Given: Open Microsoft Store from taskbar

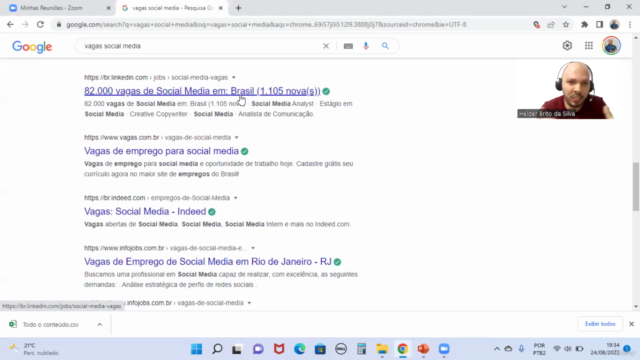Looking at the screenshot, I should (x=320, y=349).
